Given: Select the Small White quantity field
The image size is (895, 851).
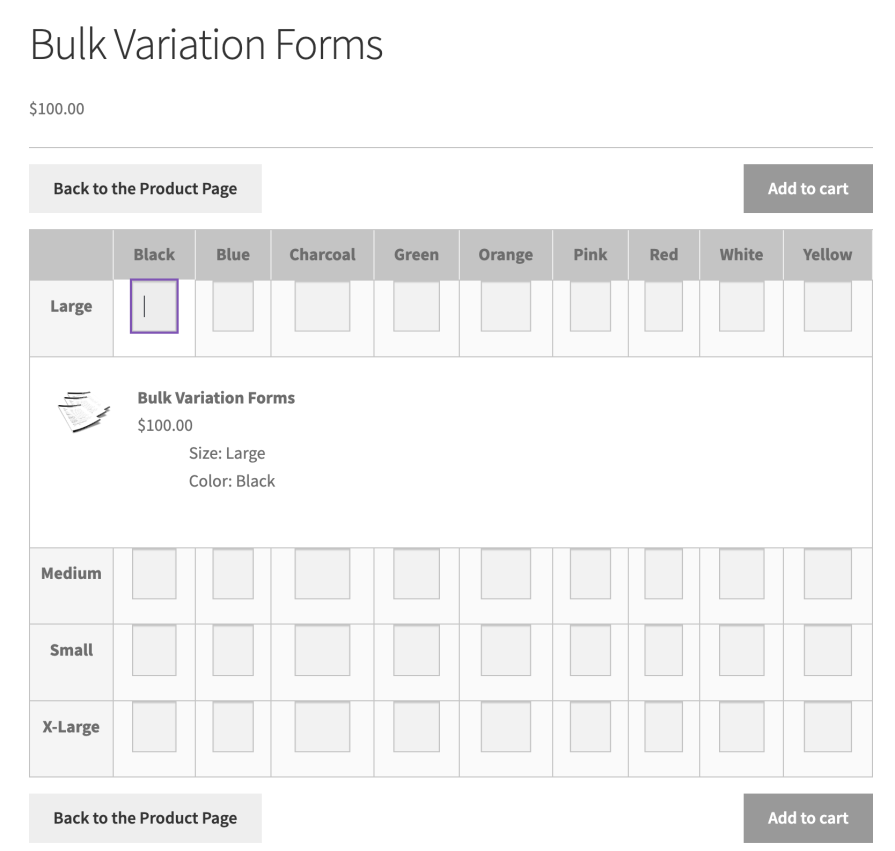Looking at the screenshot, I should click(x=741, y=650).
